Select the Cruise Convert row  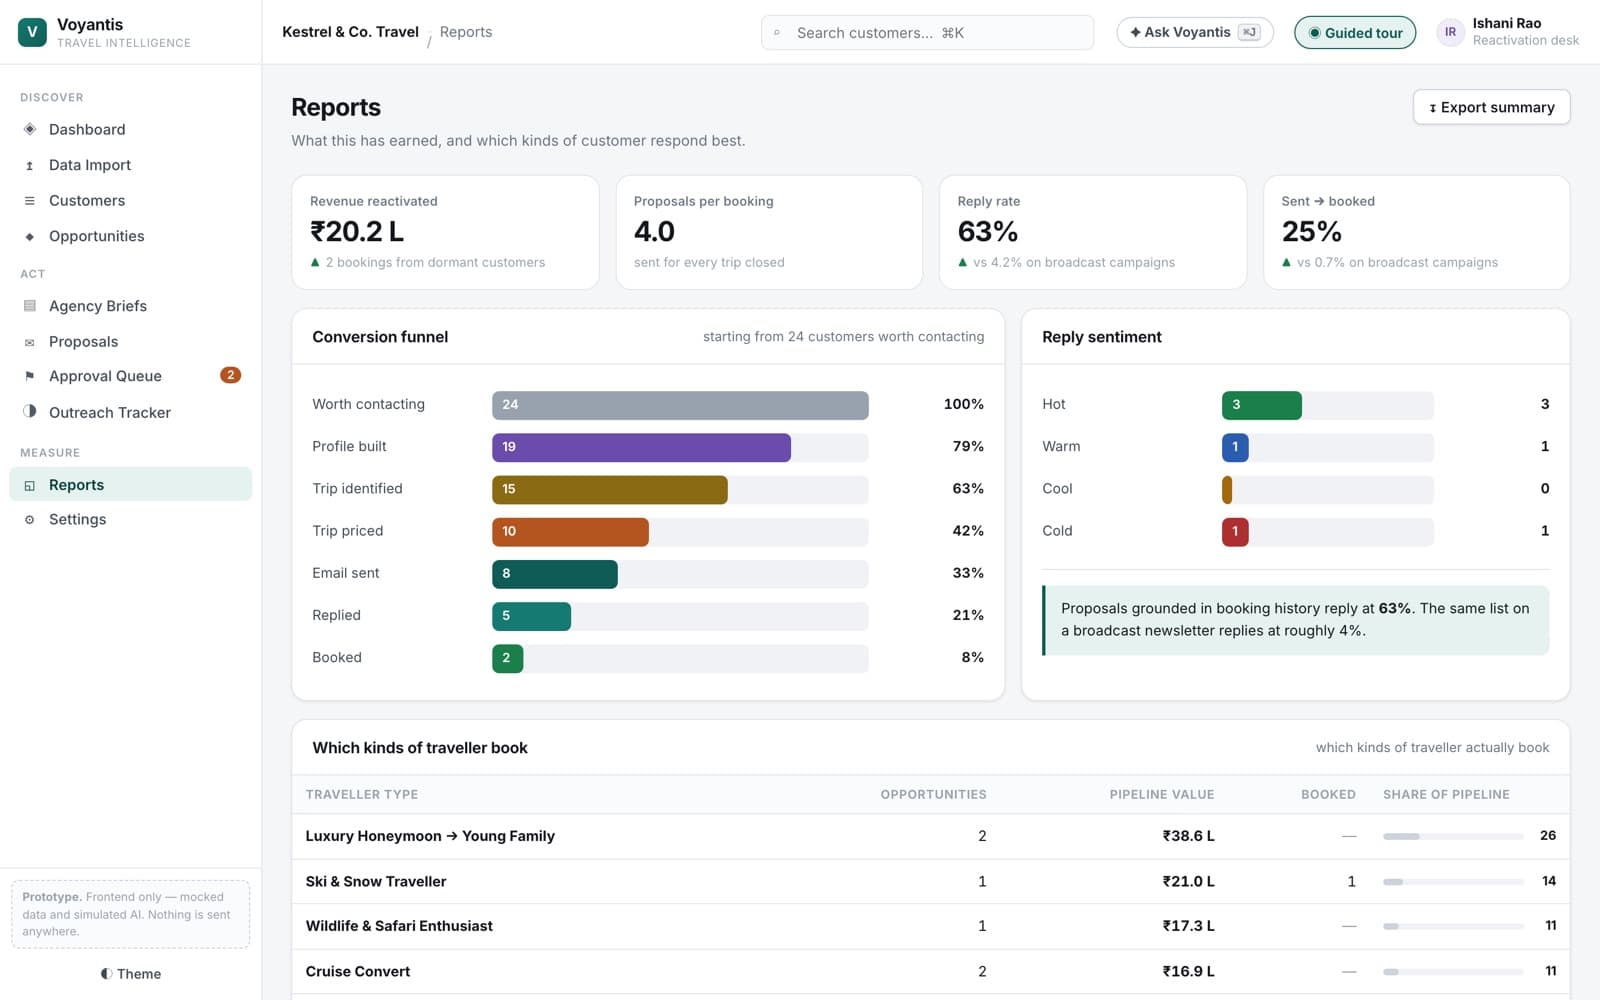click(930, 971)
